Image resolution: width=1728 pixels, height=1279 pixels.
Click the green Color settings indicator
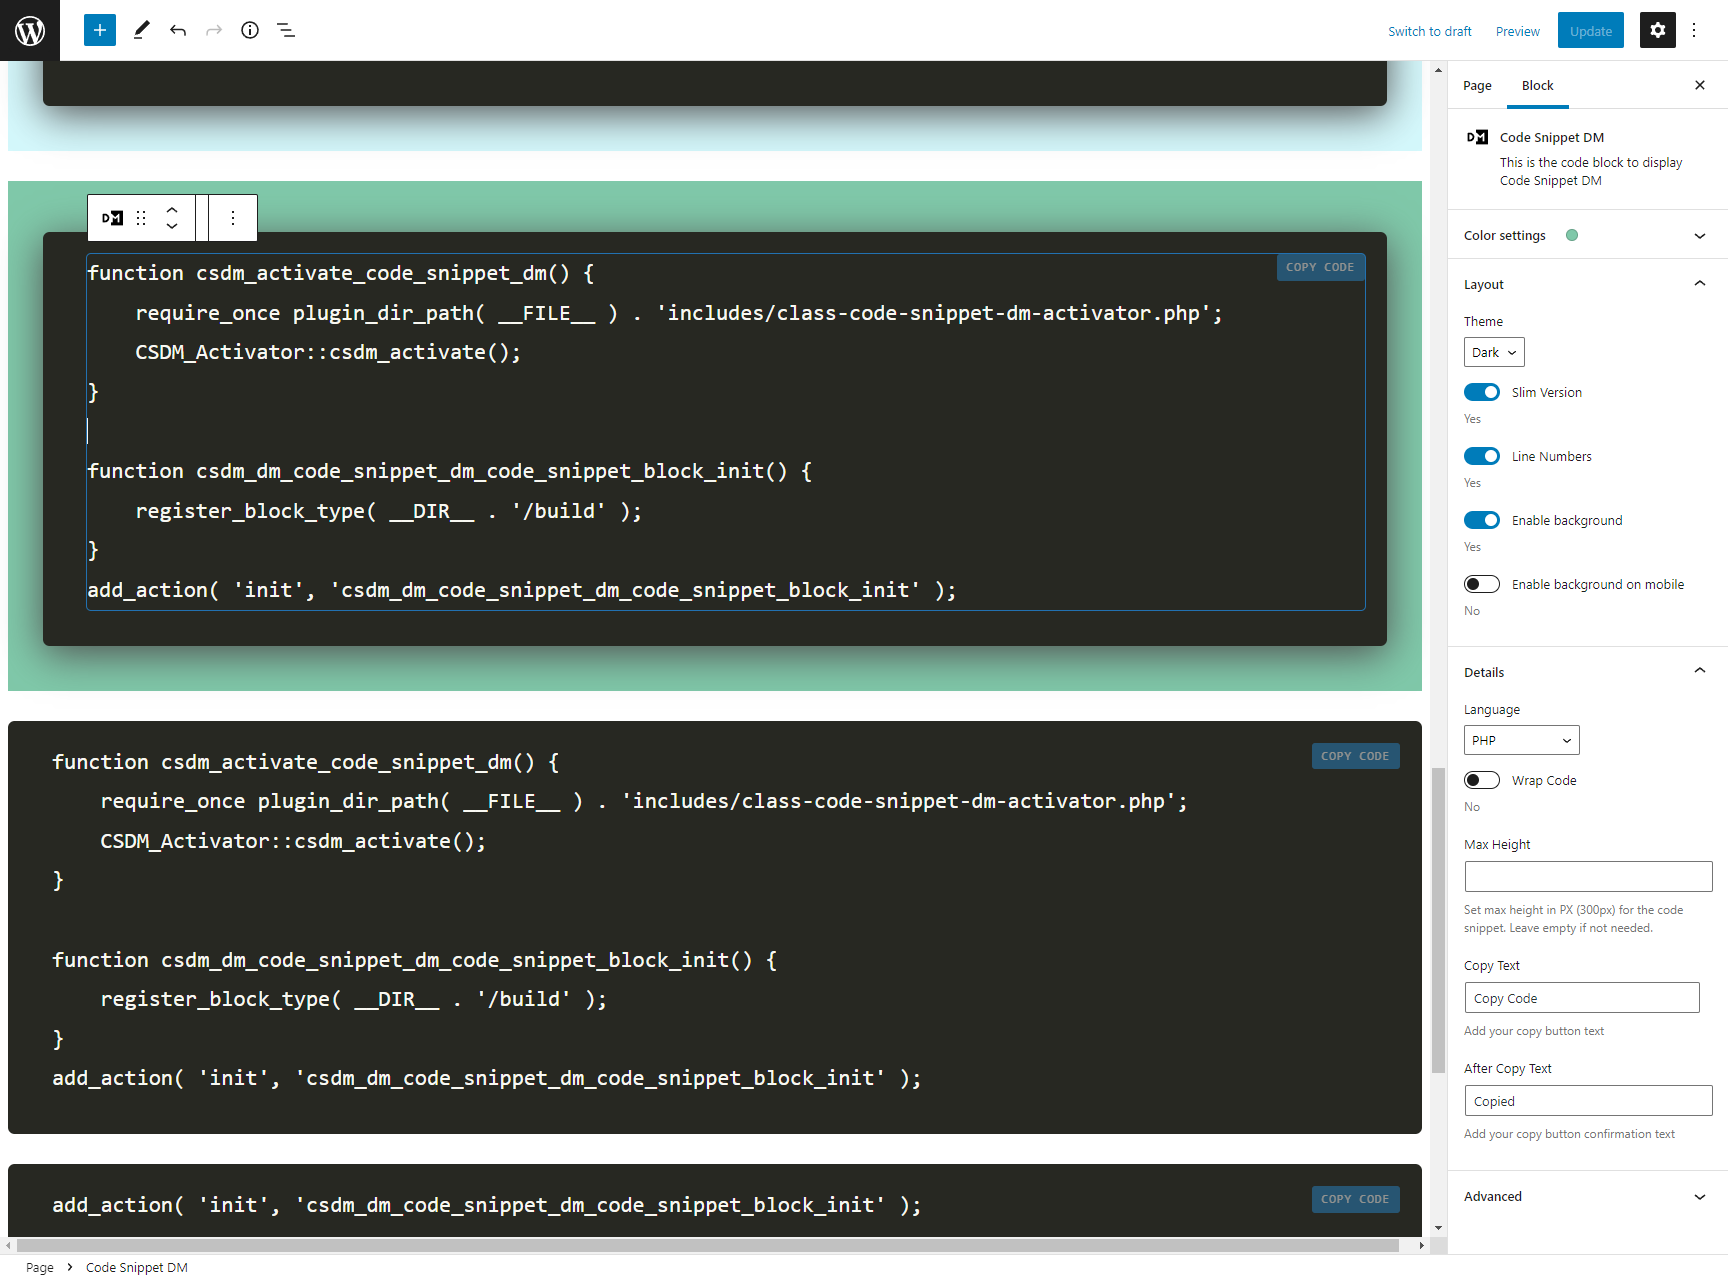[1572, 235]
